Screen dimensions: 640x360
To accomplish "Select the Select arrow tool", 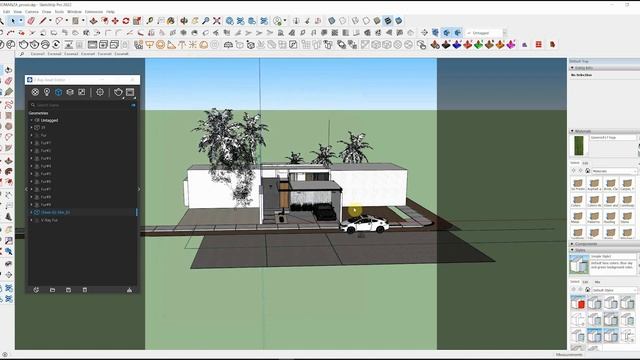I will point(13,21).
